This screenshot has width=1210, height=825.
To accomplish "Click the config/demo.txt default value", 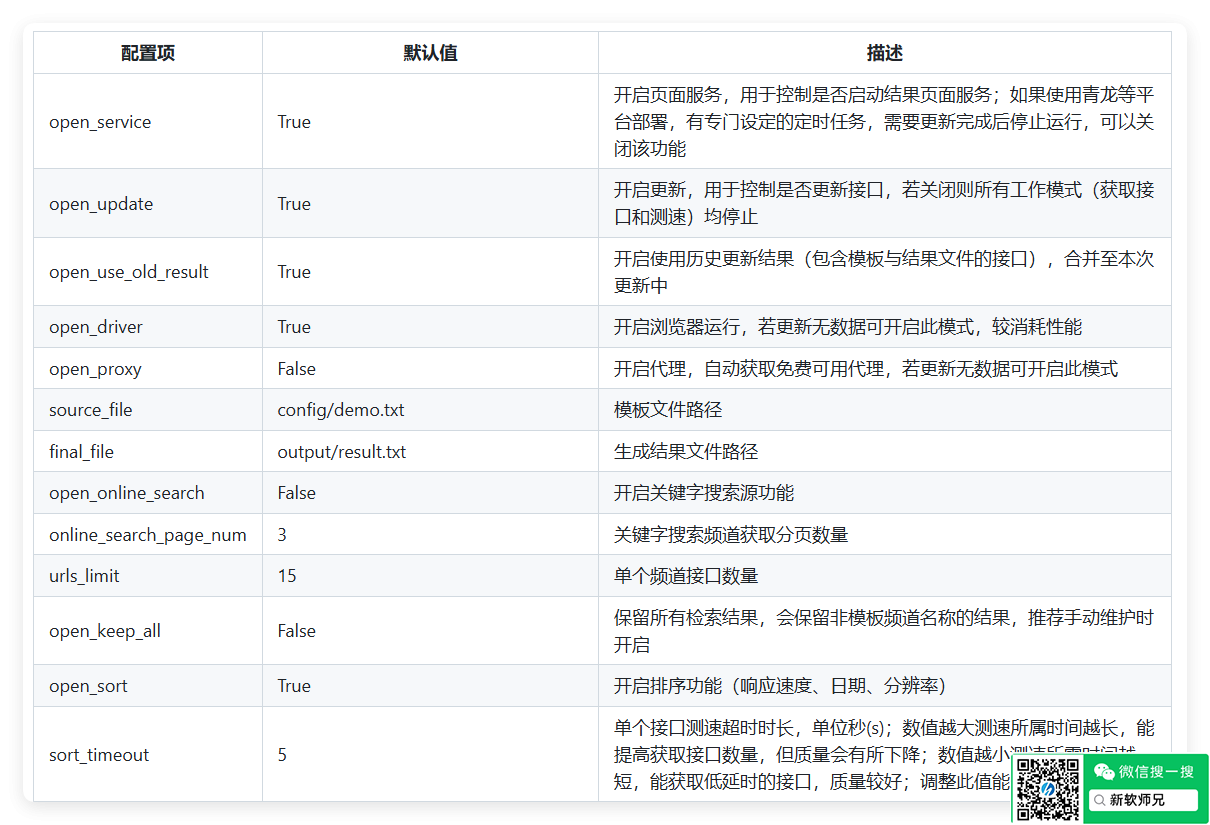I will coord(341,410).
